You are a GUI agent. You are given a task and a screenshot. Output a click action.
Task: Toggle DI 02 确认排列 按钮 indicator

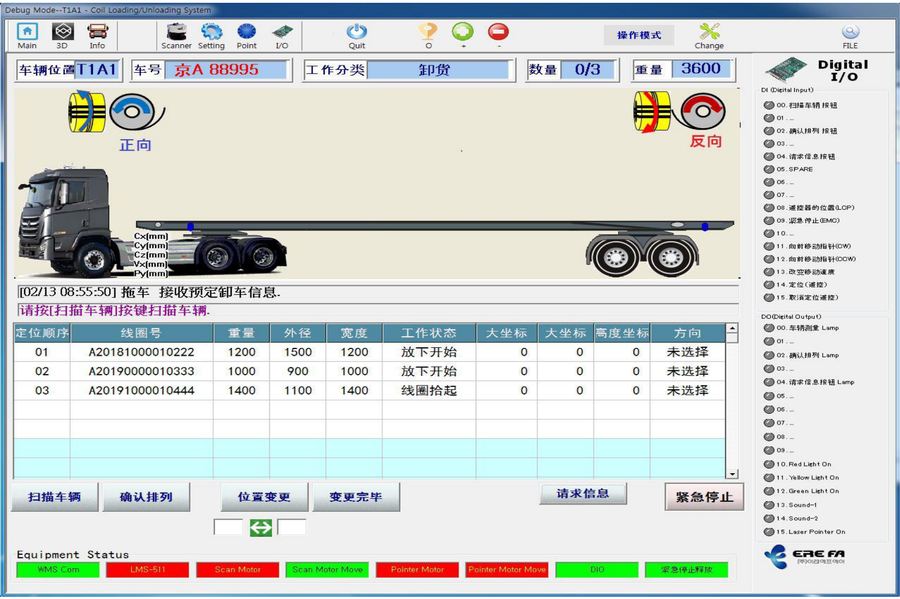pos(769,131)
